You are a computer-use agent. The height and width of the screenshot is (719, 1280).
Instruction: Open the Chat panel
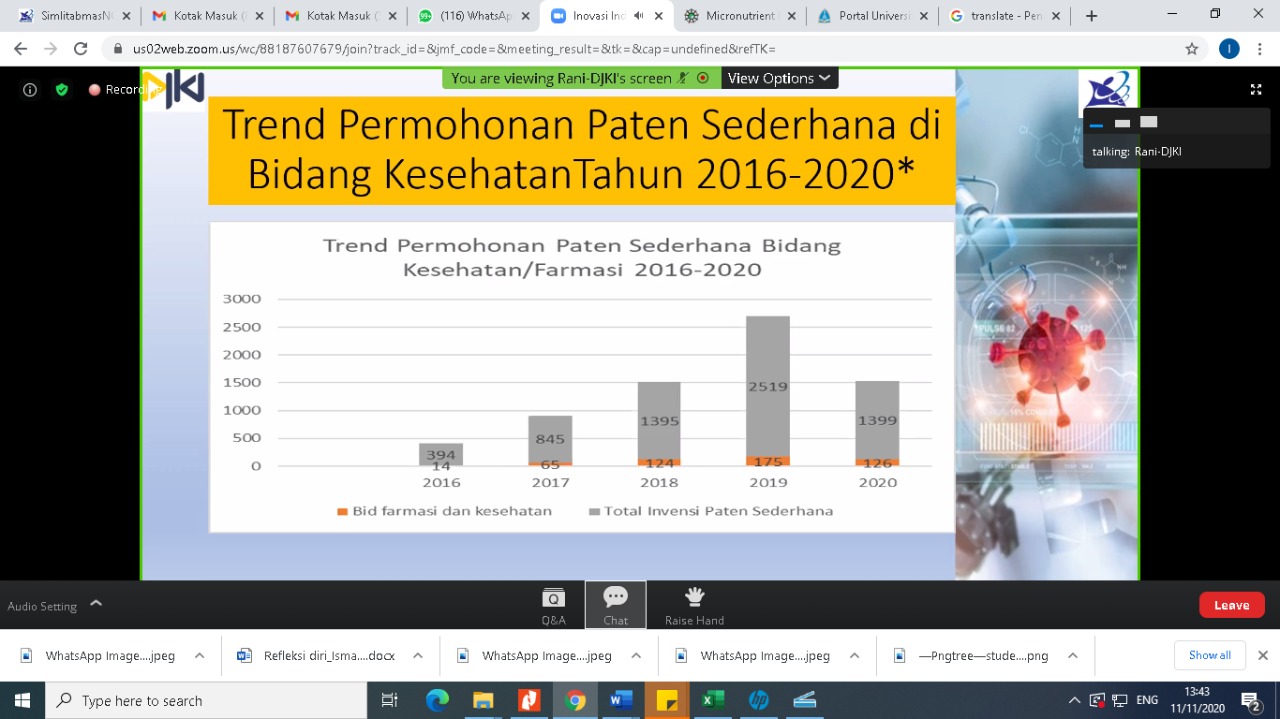coord(615,605)
